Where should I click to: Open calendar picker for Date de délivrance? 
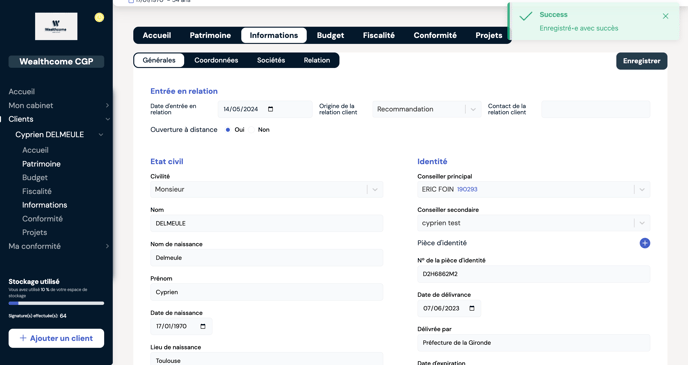click(472, 308)
